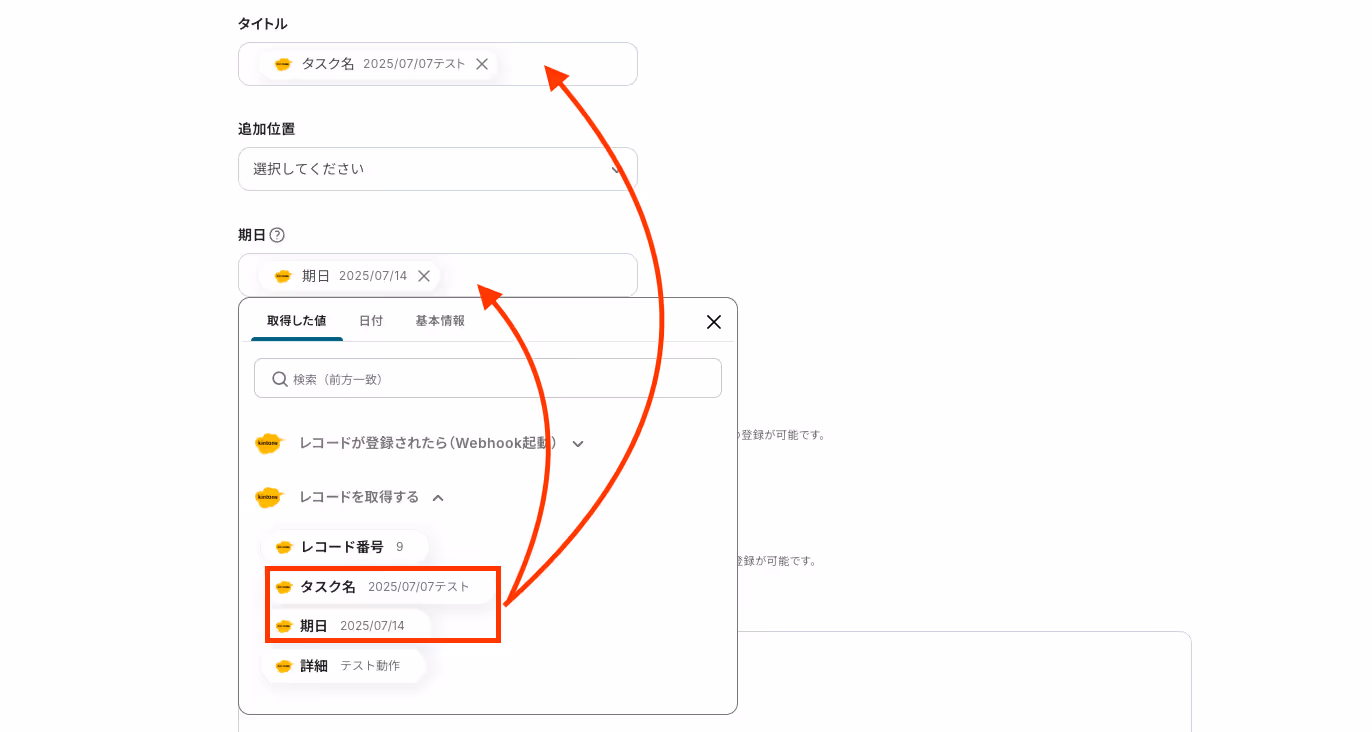This screenshot has width=1372, height=732.
Task: Remove the 期日 chip from 期日 field
Action: pyautogui.click(x=424, y=276)
